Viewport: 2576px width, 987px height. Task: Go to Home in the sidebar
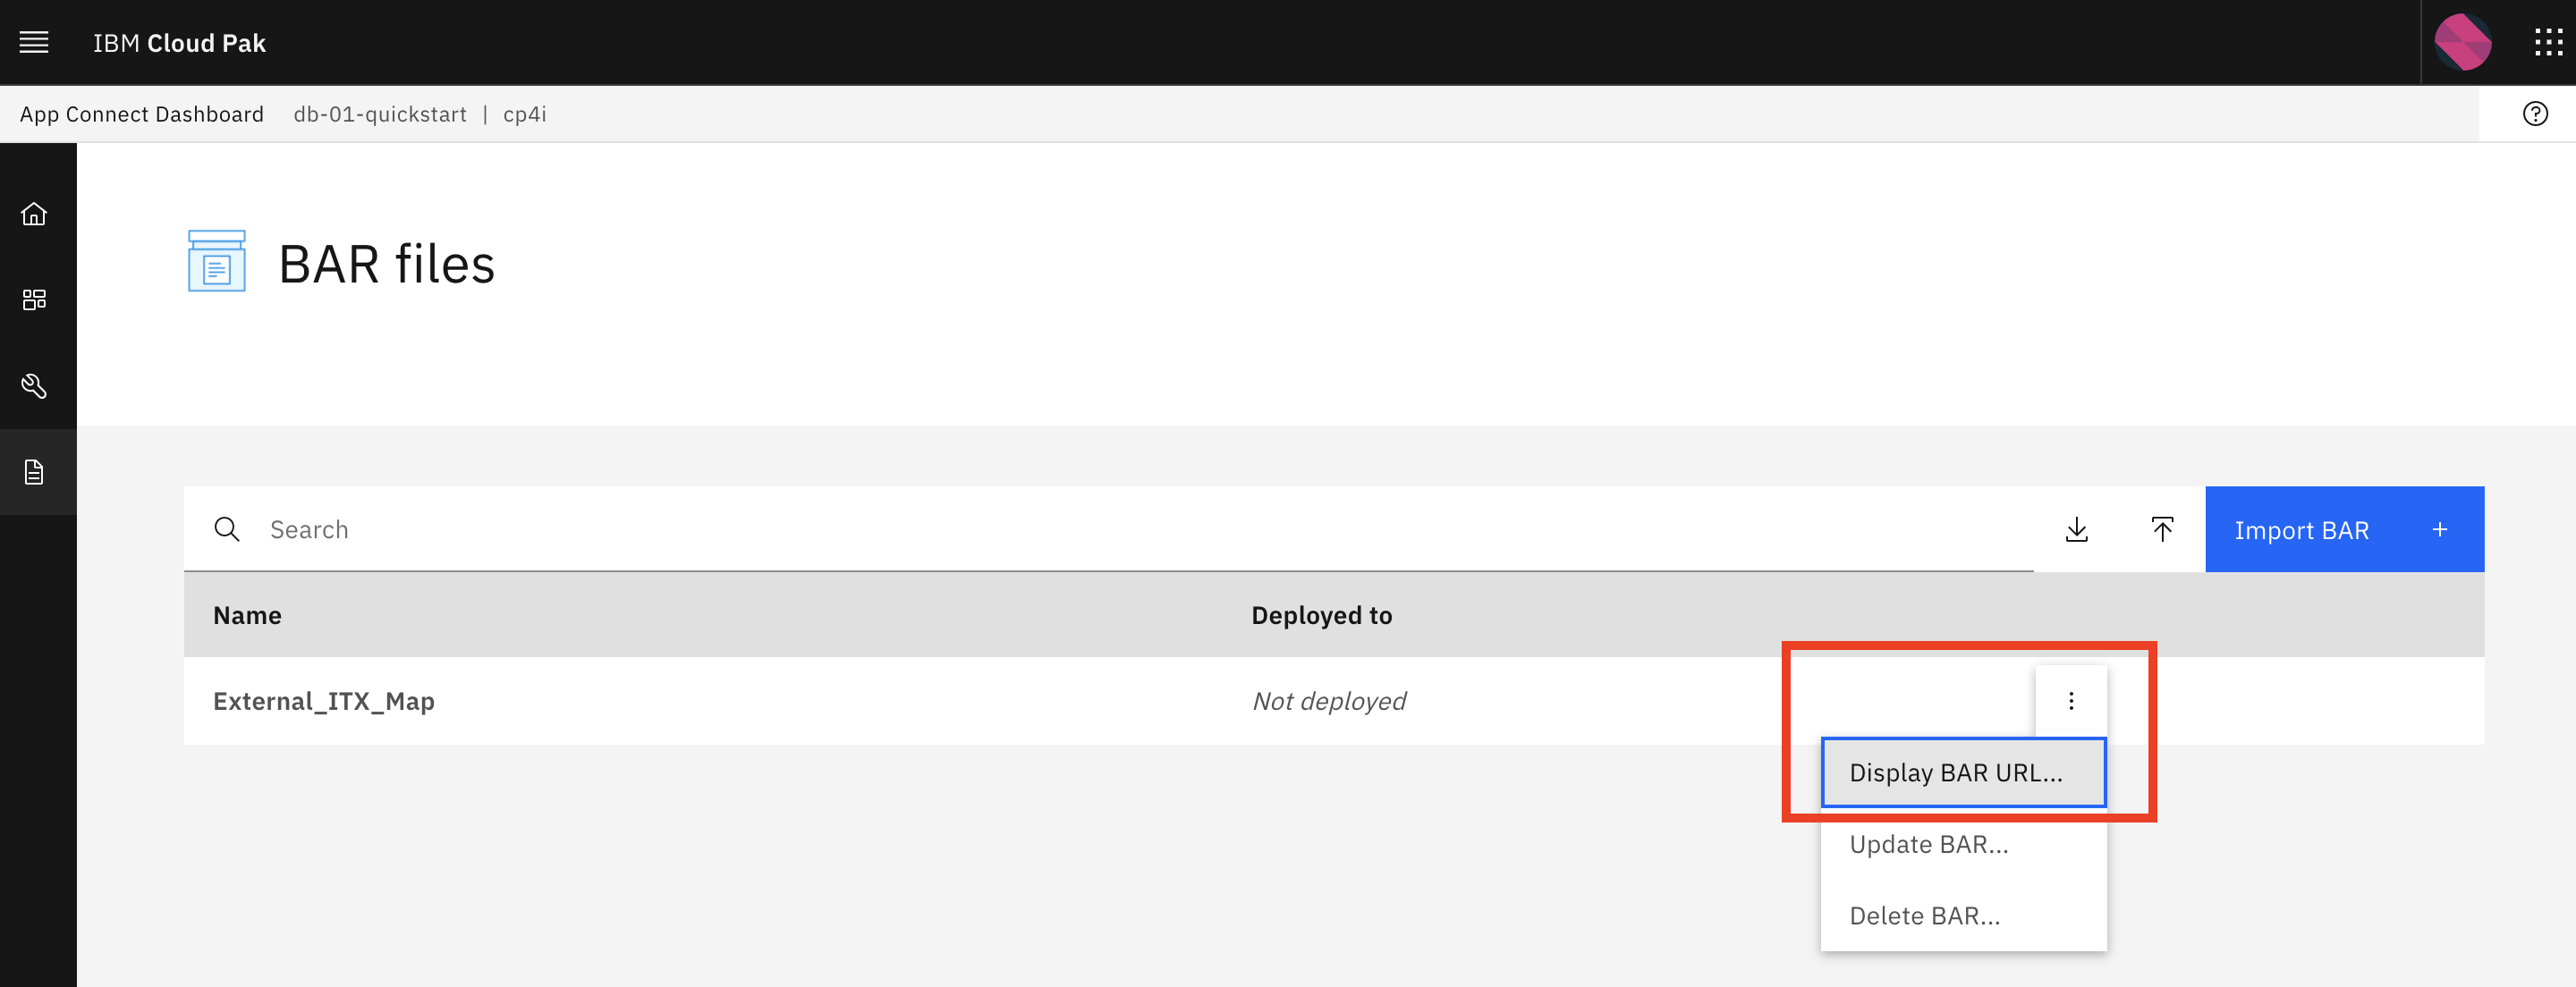tap(34, 214)
